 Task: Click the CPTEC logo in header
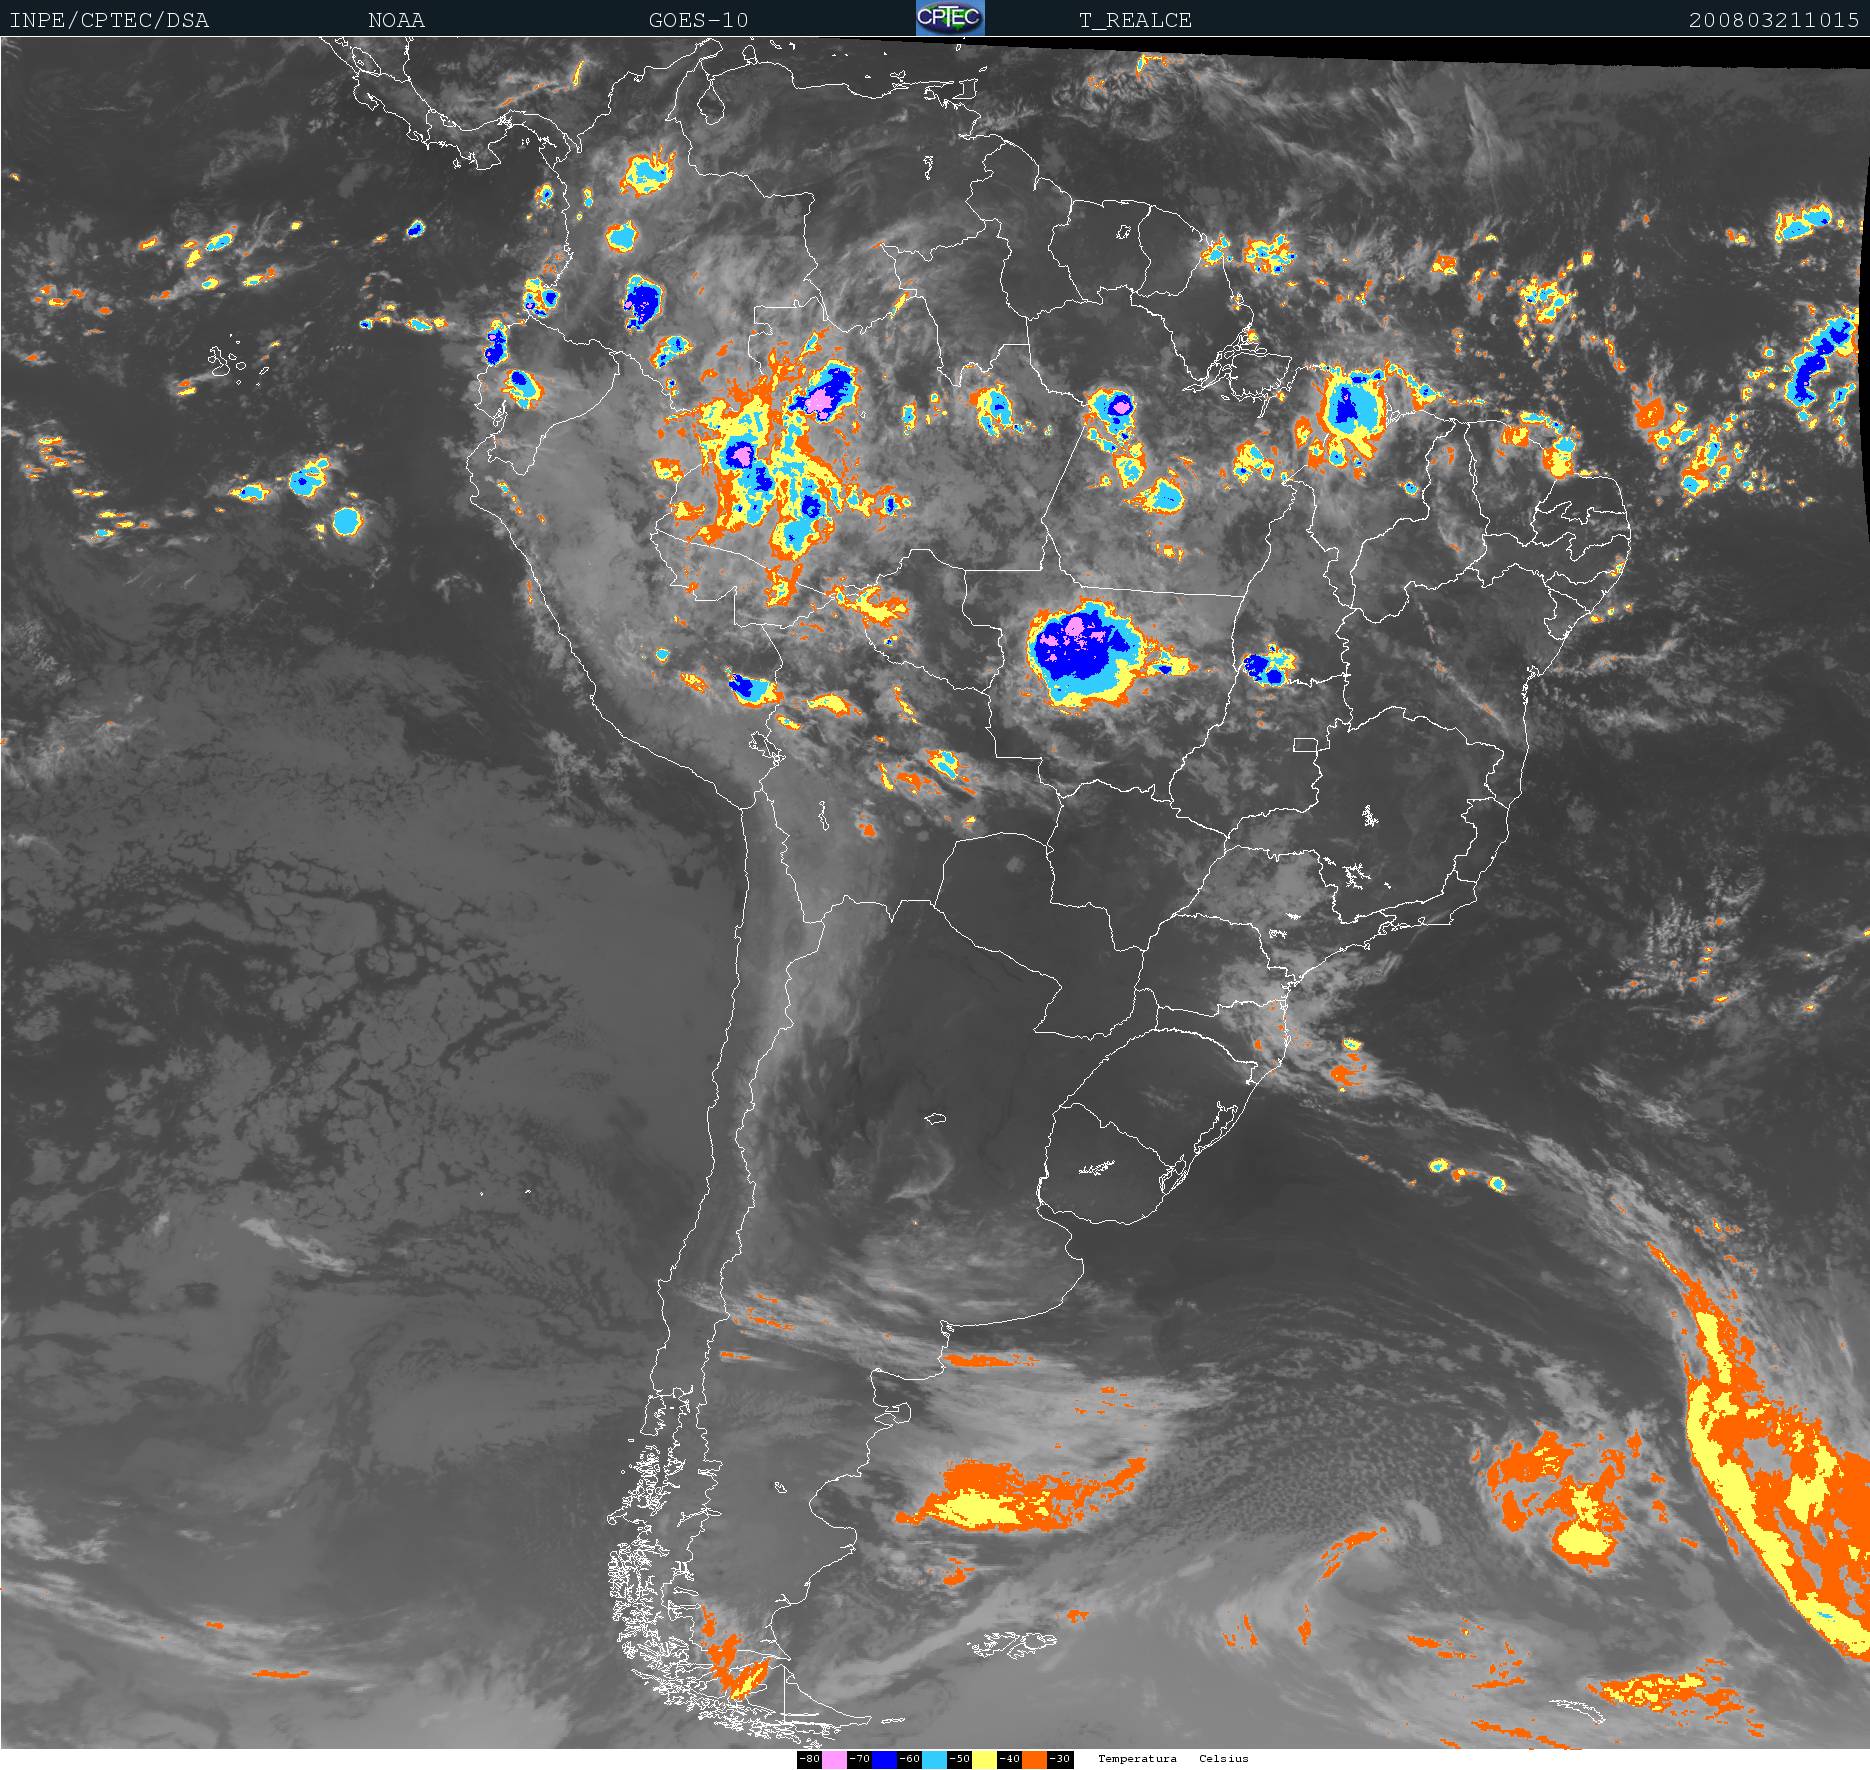[950, 18]
